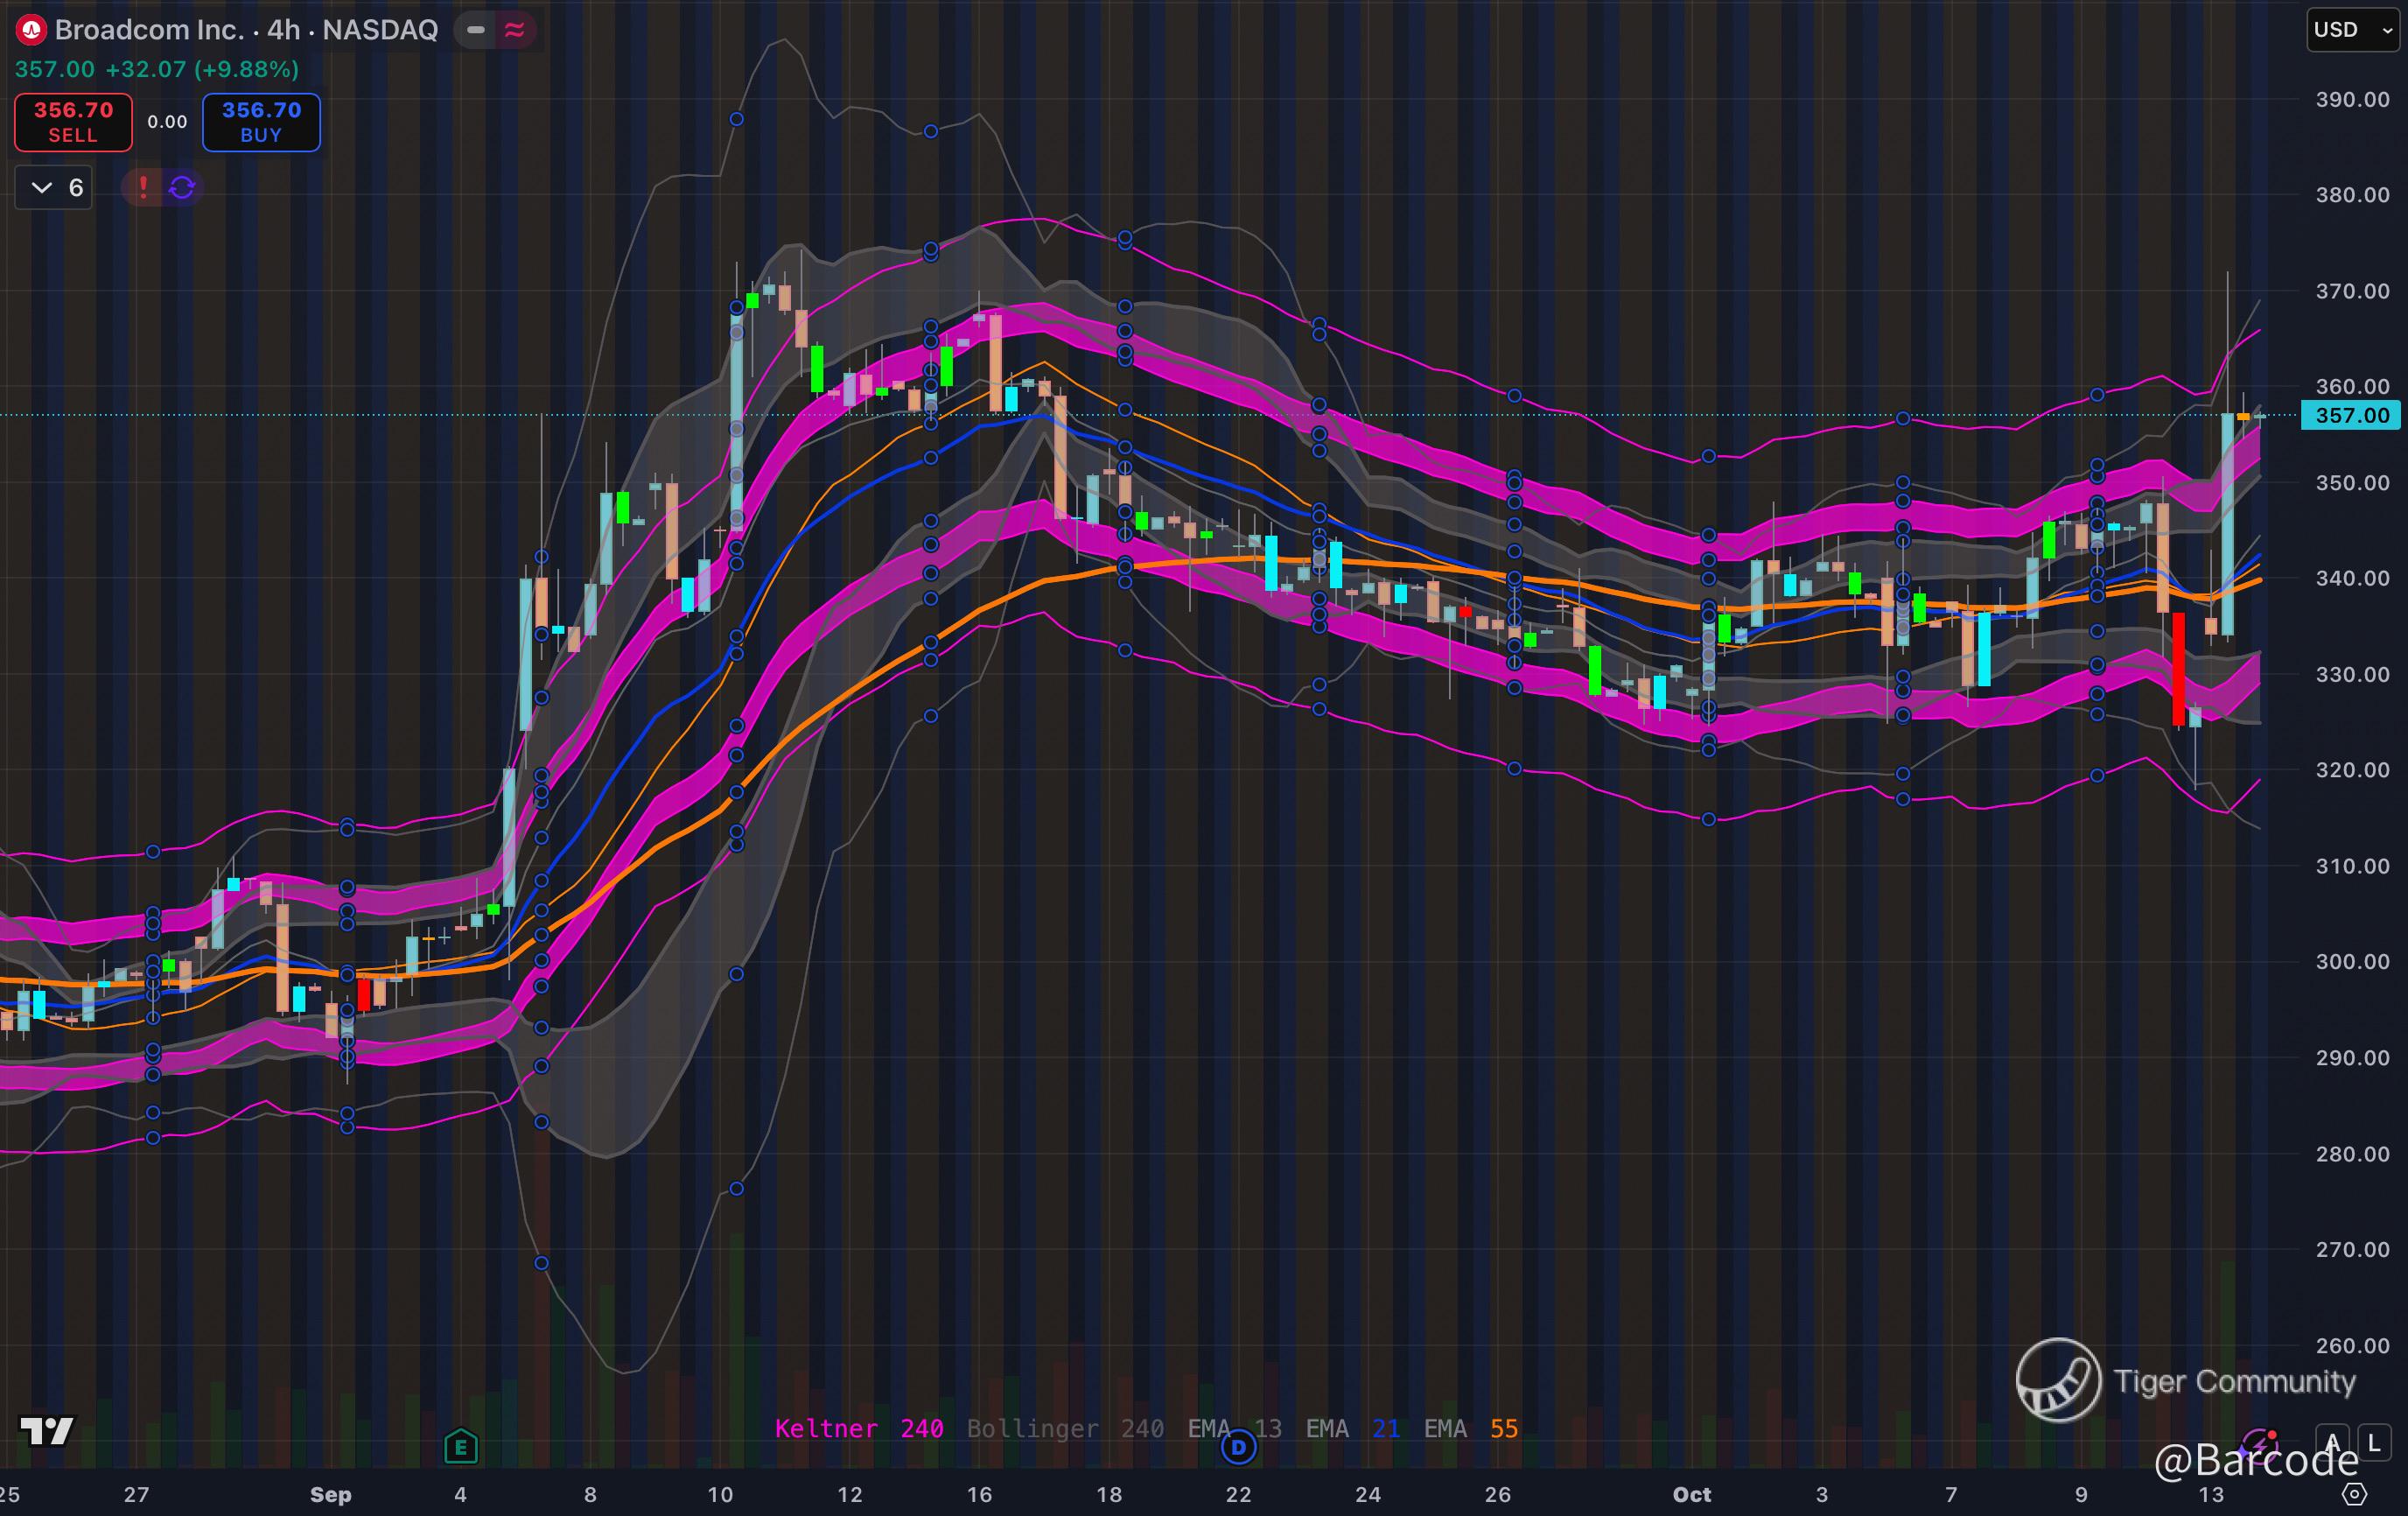Image resolution: width=2408 pixels, height=1516 pixels.
Task: Toggle the L log scale button
Action: (x=2375, y=1443)
